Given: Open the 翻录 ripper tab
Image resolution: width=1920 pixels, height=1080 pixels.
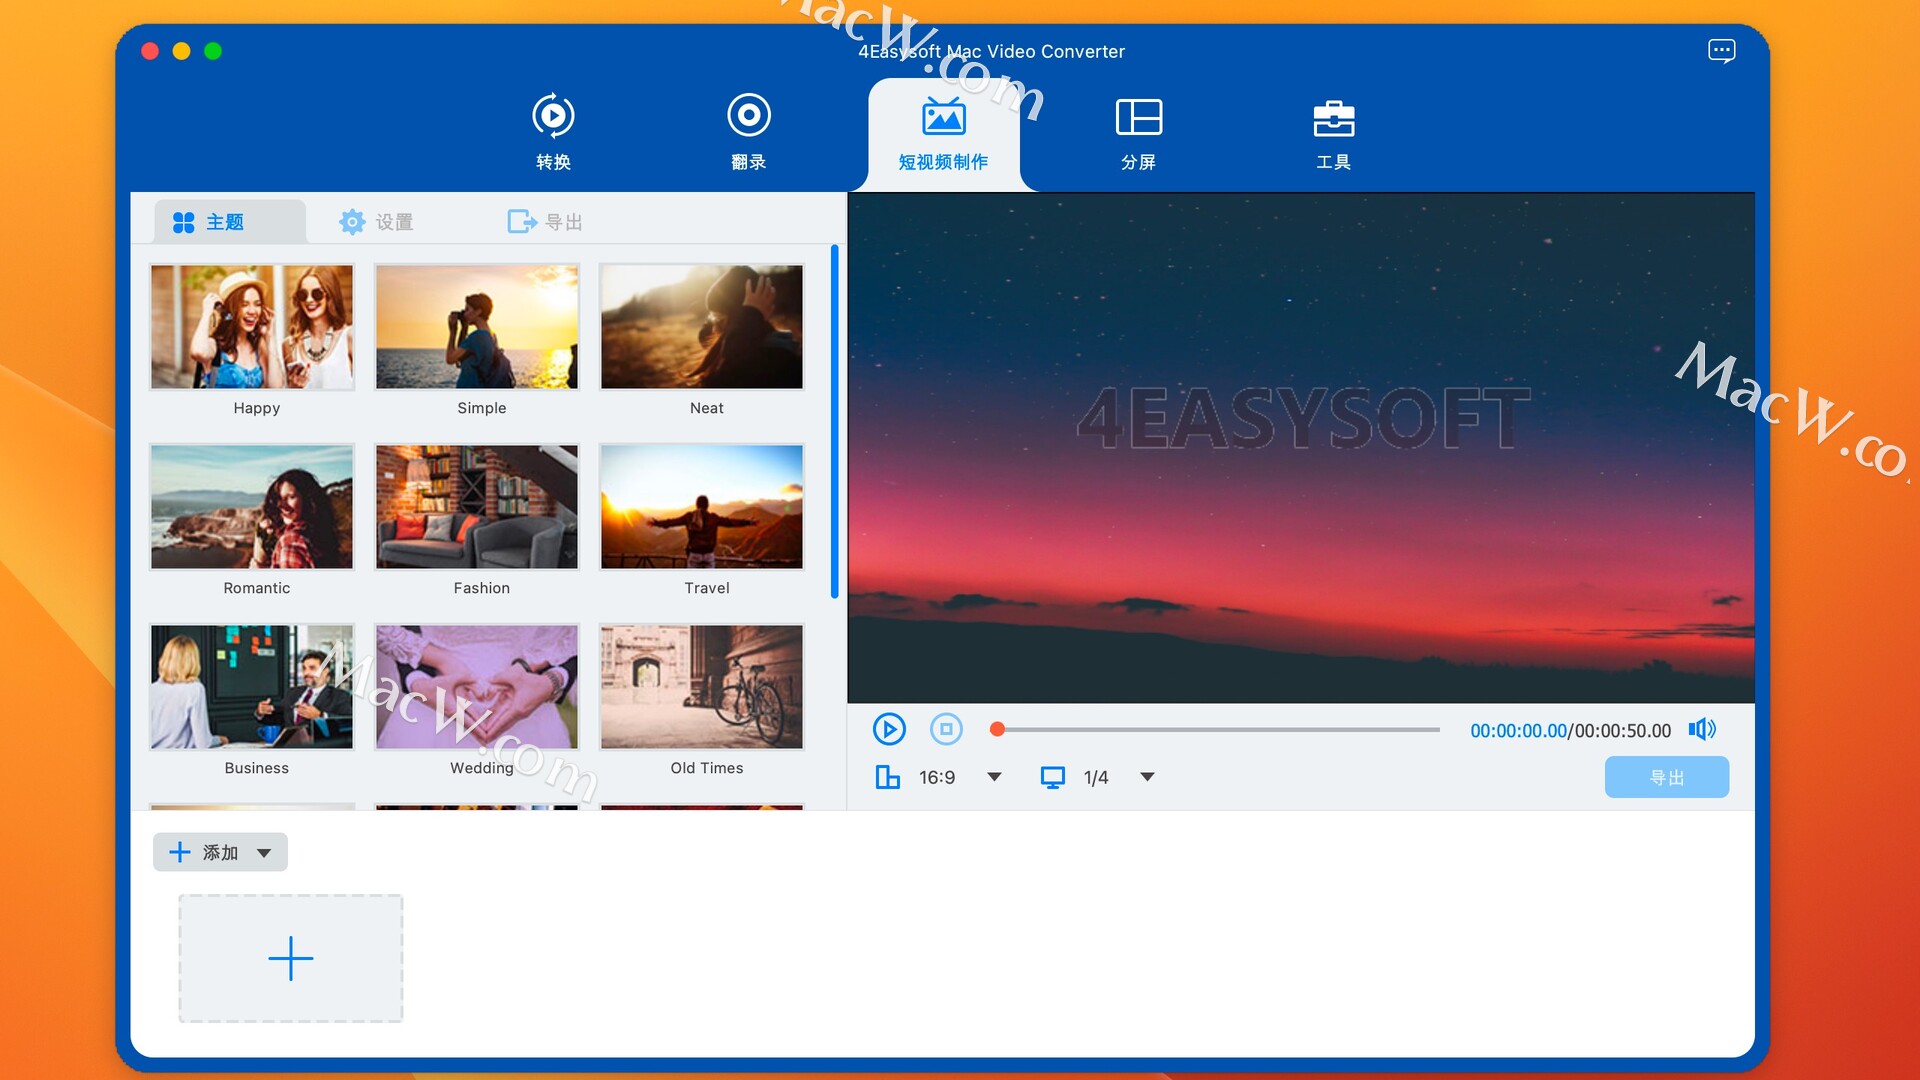Looking at the screenshot, I should click(x=748, y=132).
